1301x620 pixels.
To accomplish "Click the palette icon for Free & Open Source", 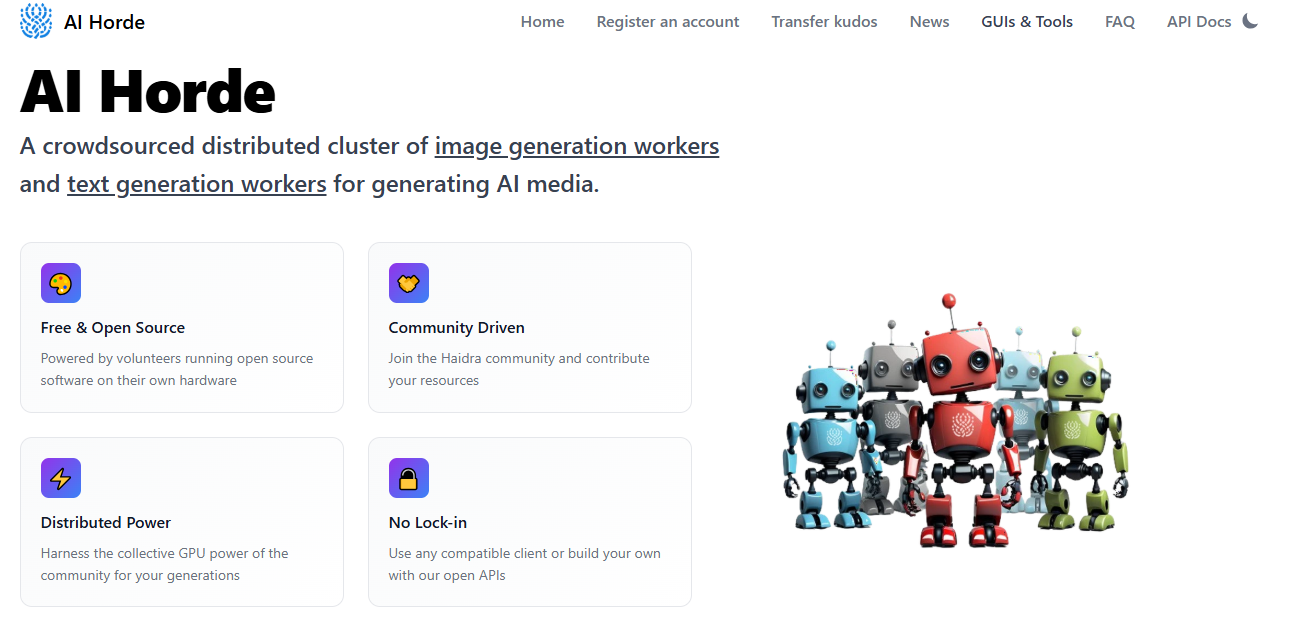I will tap(61, 283).
